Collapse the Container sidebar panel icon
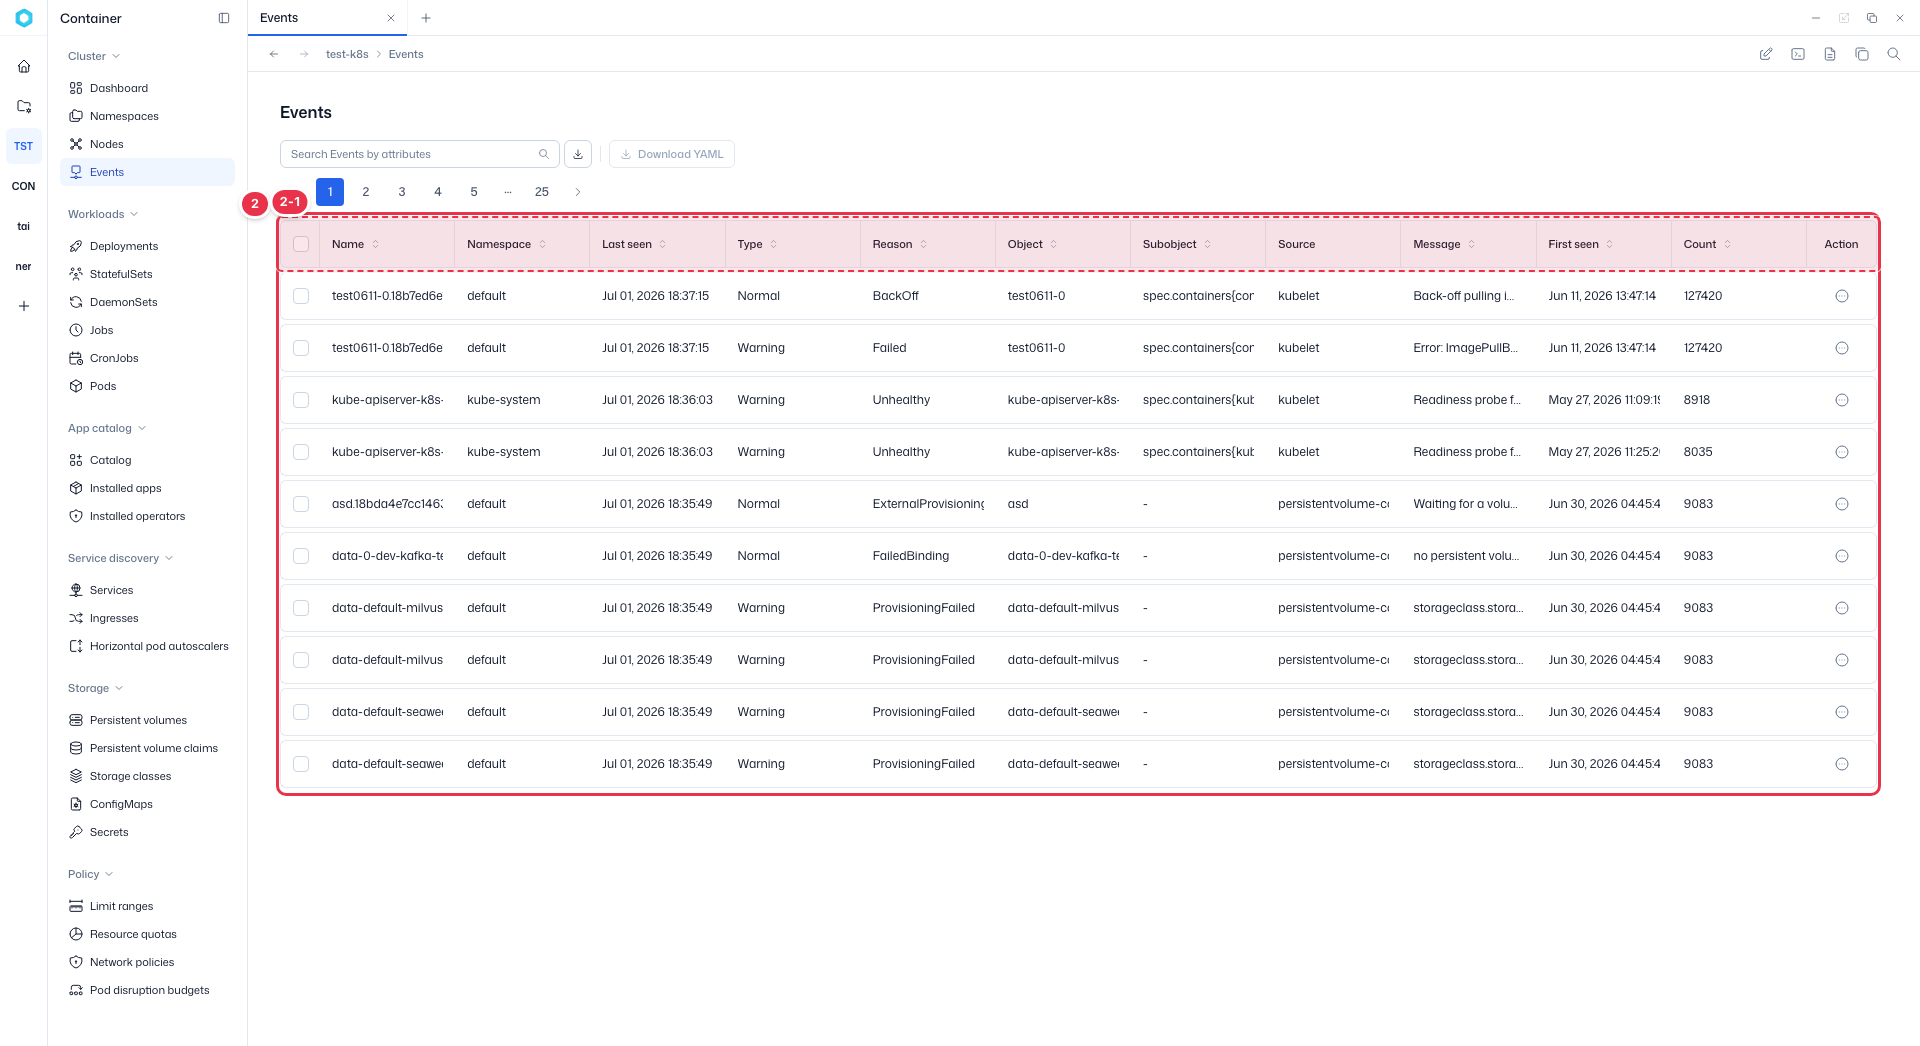 point(224,18)
